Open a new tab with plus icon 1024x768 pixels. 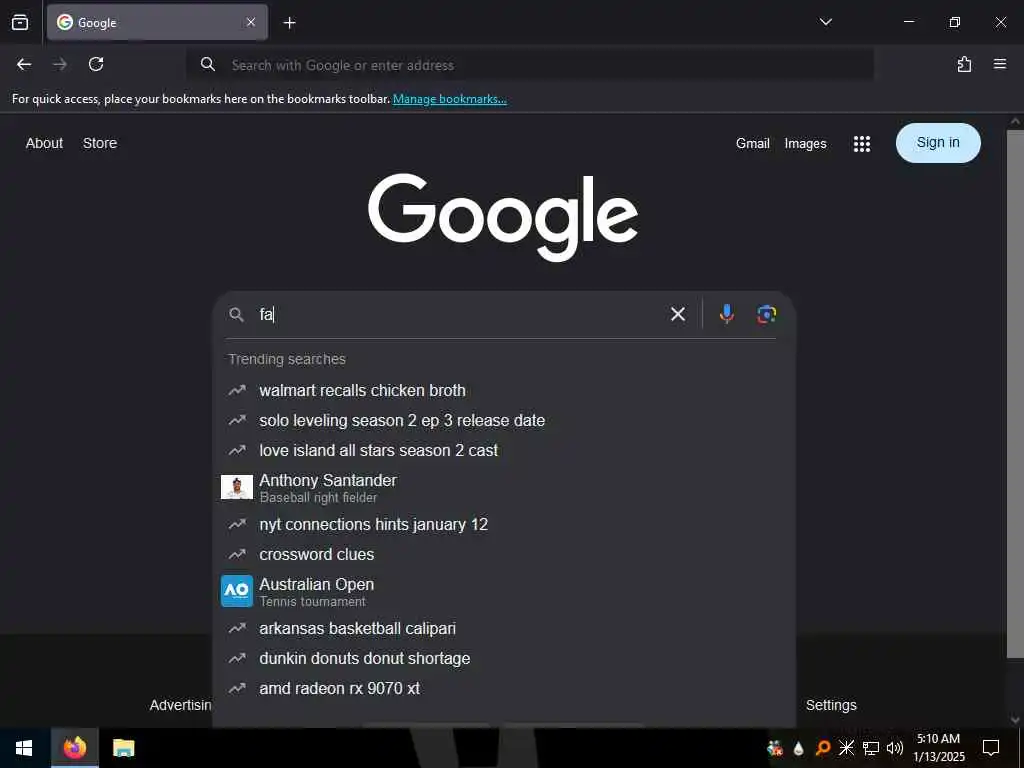point(289,23)
